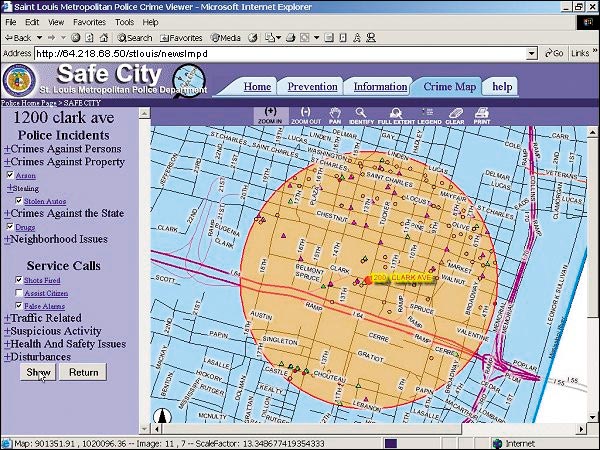Viewport: 600px width, 450px height.
Task: Select the Pan hand map tool
Action: pos(335,115)
